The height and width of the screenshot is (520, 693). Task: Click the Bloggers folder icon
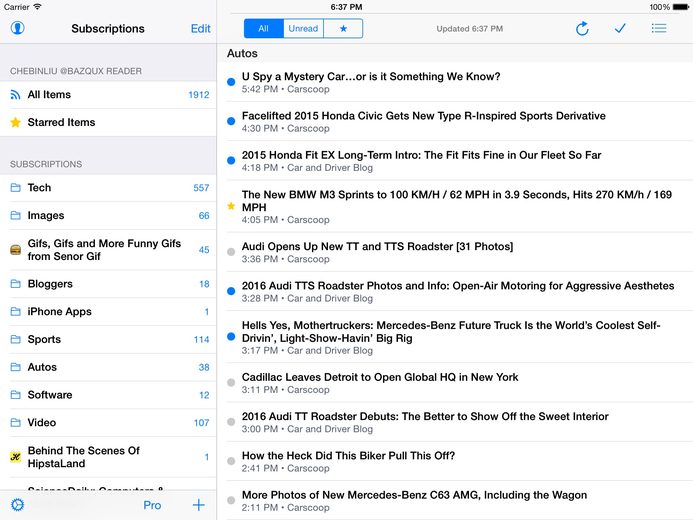tap(15, 284)
